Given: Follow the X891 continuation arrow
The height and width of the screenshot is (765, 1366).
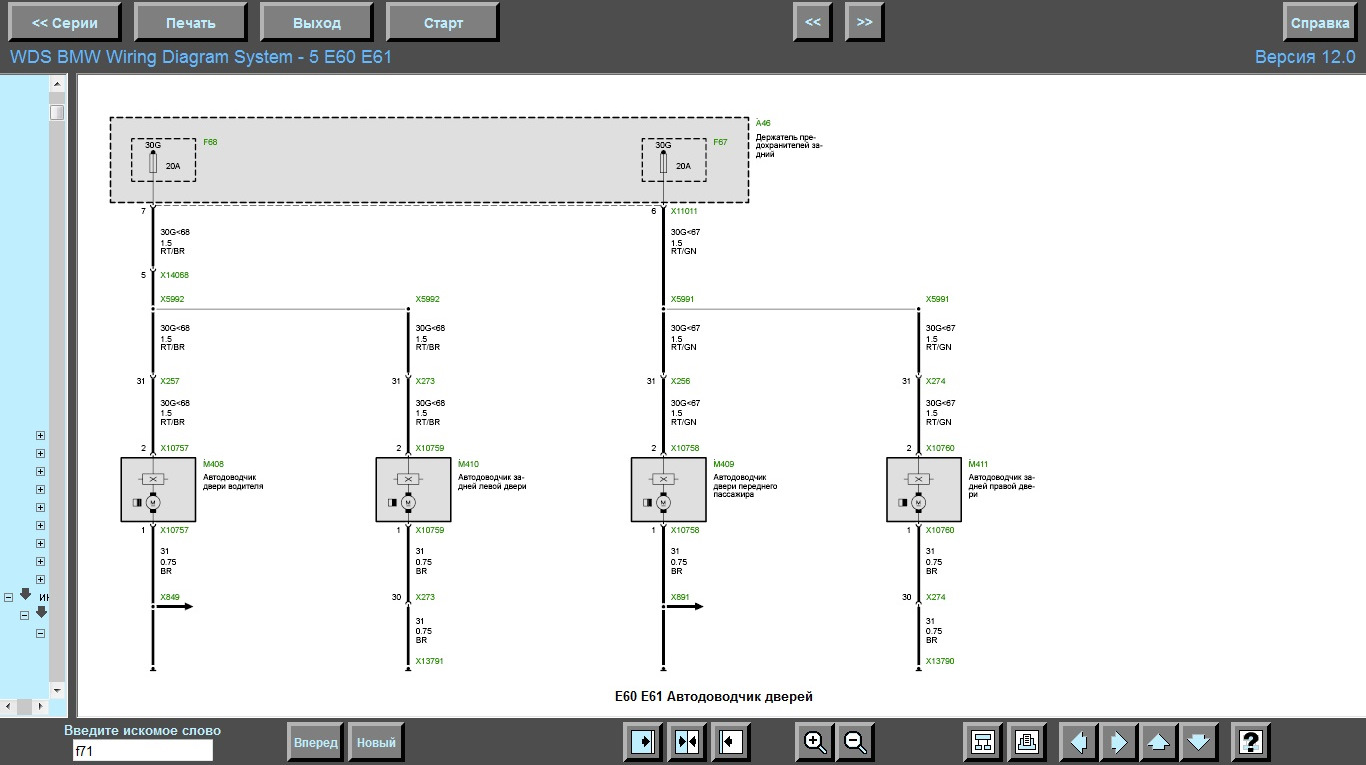Looking at the screenshot, I should (684, 606).
